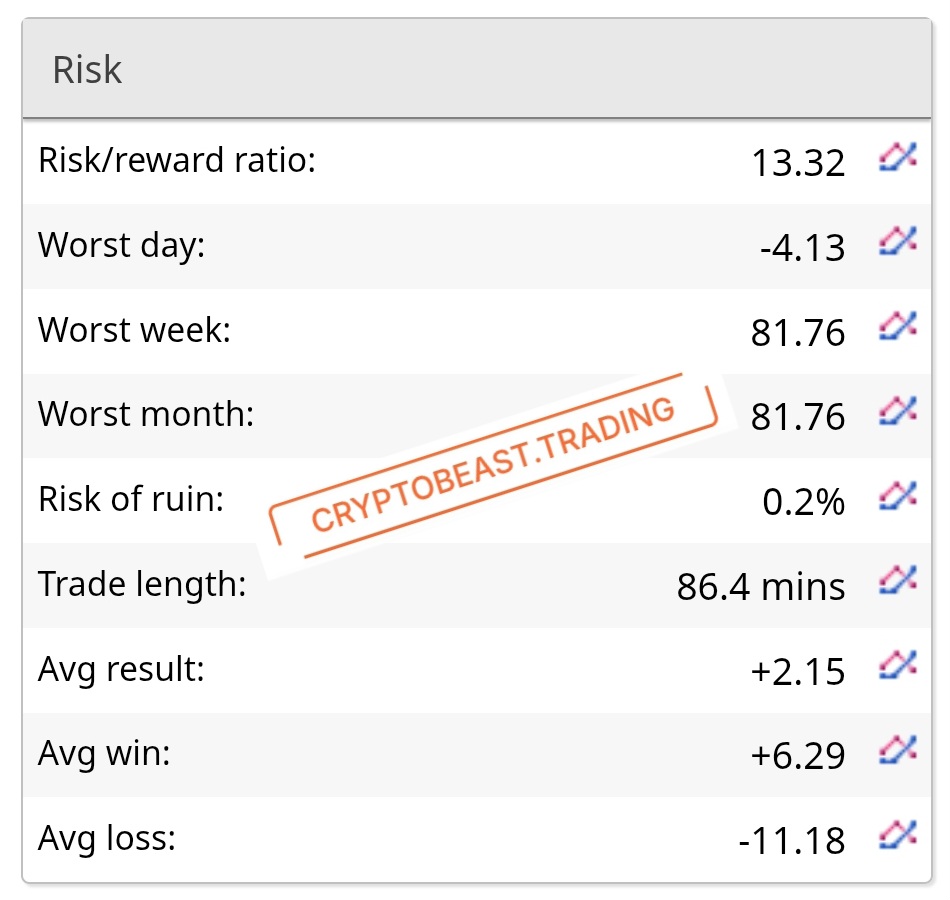The height and width of the screenshot is (900, 950).
Task: Open chart icon for Worst month
Action: pos(898,411)
